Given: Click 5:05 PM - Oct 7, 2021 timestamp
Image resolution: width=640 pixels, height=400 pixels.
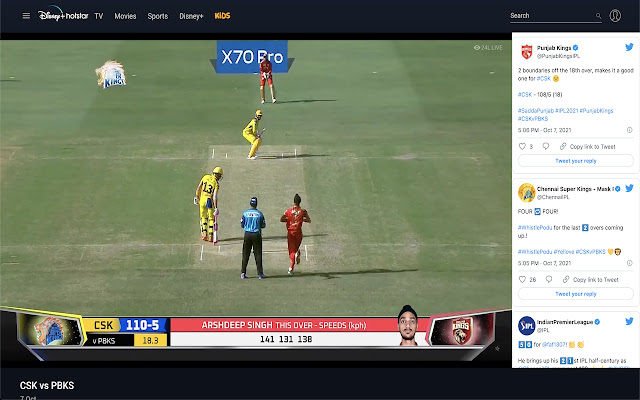Looking at the screenshot, I should coord(544,263).
